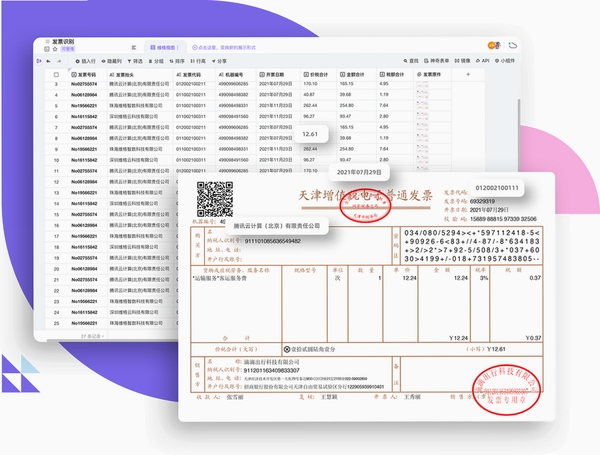Screen dimensions: 600x455
Task: Open 隐藏列 hide columns option
Action: tap(111, 61)
